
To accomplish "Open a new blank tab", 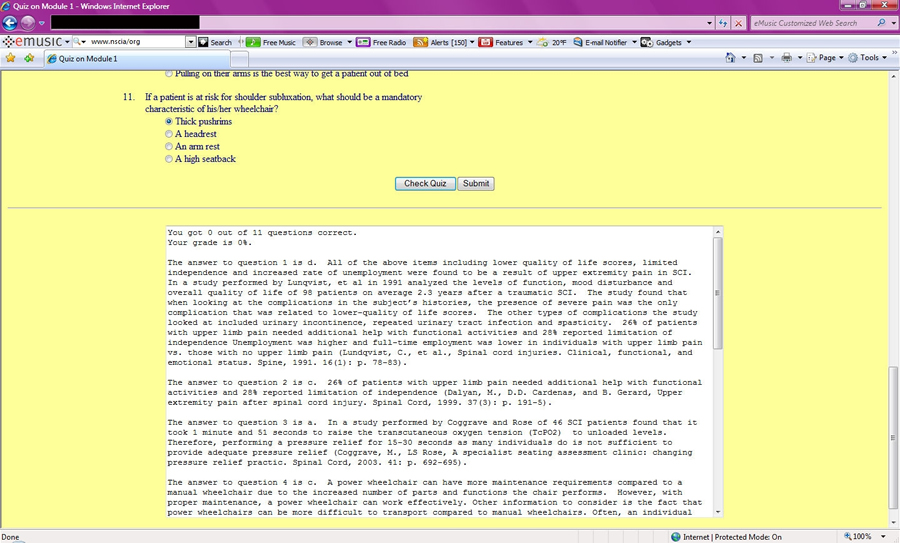I will [240, 59].
